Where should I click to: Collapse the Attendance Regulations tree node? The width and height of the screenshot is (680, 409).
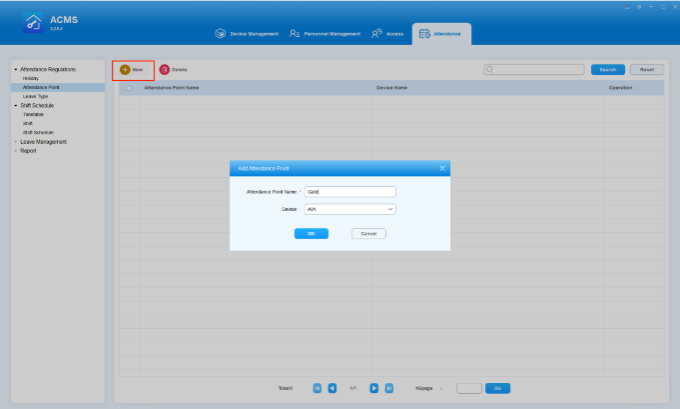point(15,69)
